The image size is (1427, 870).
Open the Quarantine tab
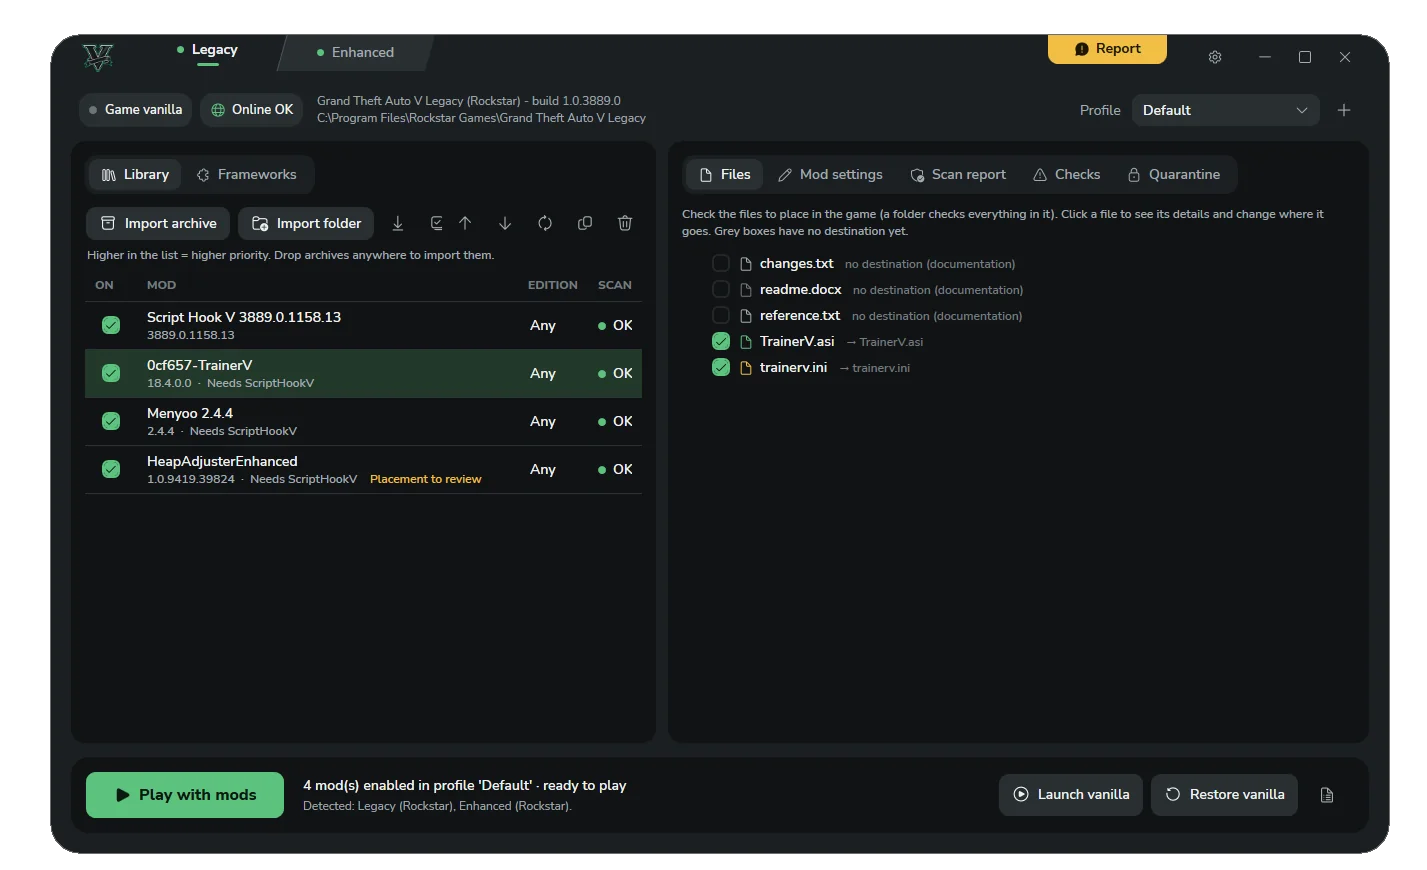click(x=1174, y=175)
